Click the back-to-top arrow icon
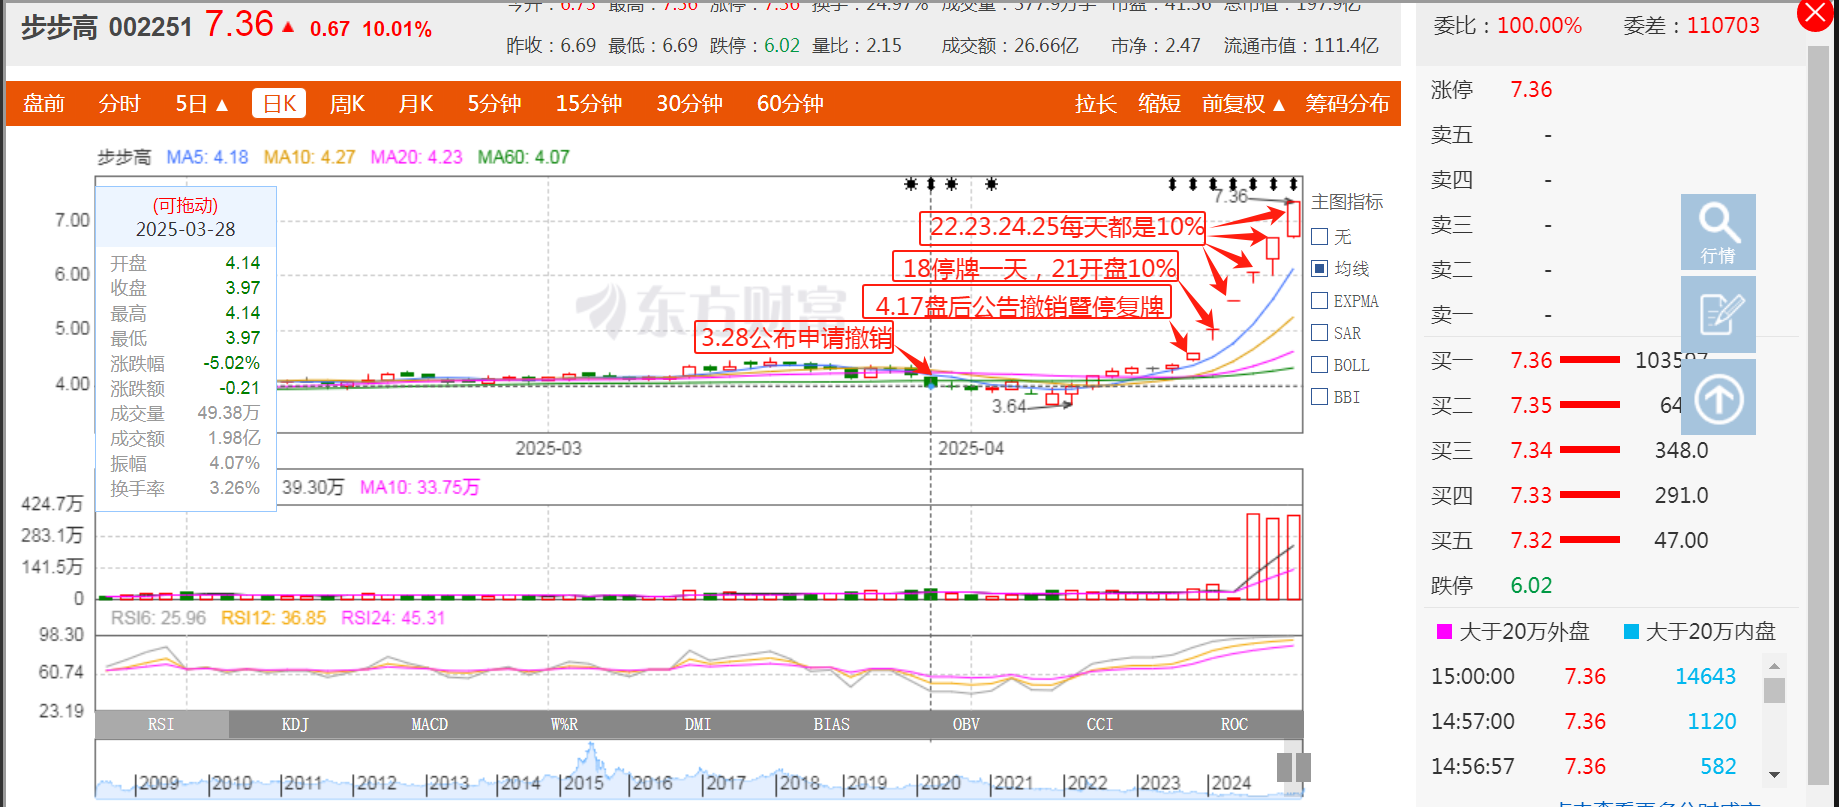The height and width of the screenshot is (807, 1839). coord(1718,397)
